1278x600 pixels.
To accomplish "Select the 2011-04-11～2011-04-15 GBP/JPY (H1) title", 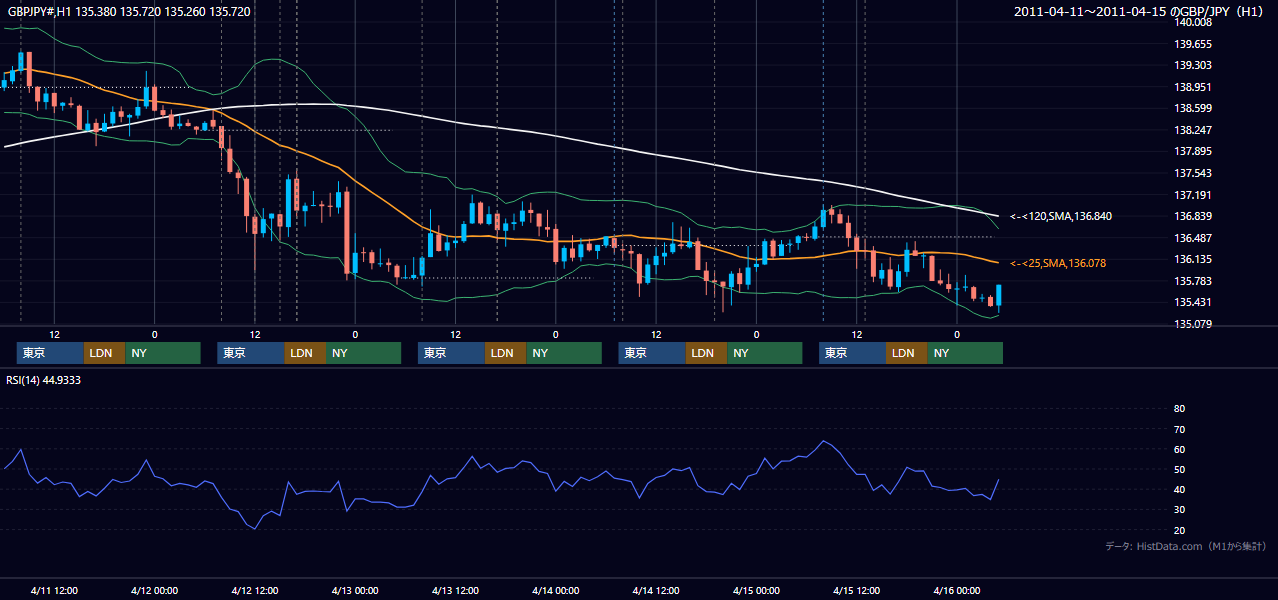I will click(1140, 12).
